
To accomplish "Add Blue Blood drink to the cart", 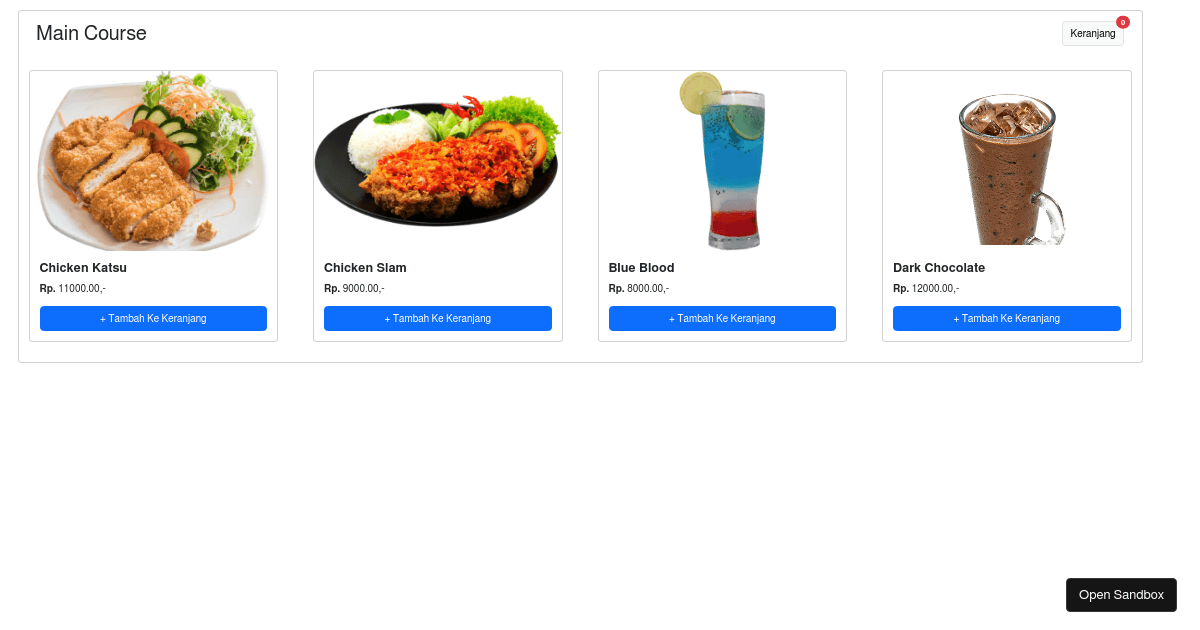I will point(722,318).
